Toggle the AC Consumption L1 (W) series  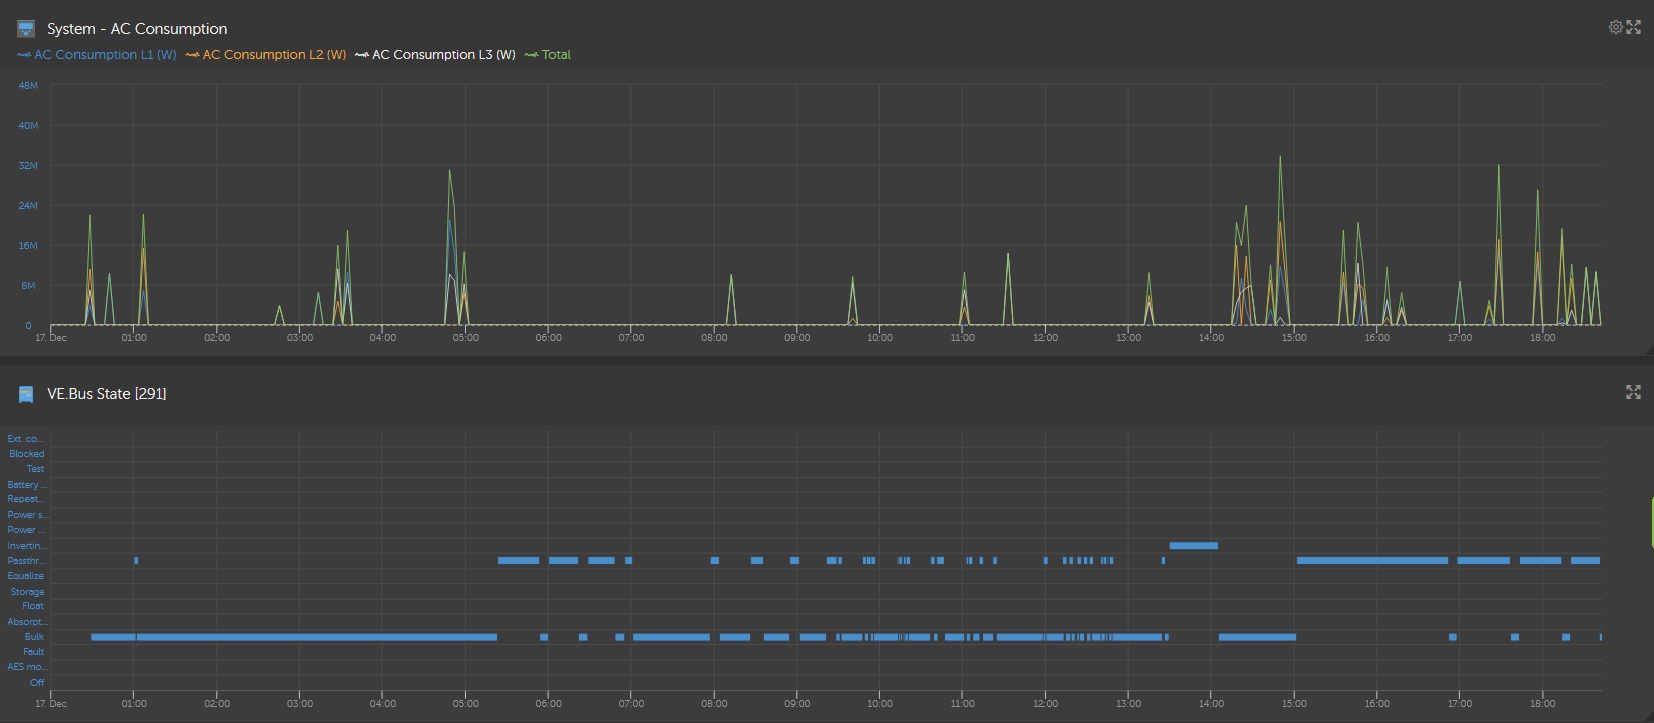click(x=97, y=55)
